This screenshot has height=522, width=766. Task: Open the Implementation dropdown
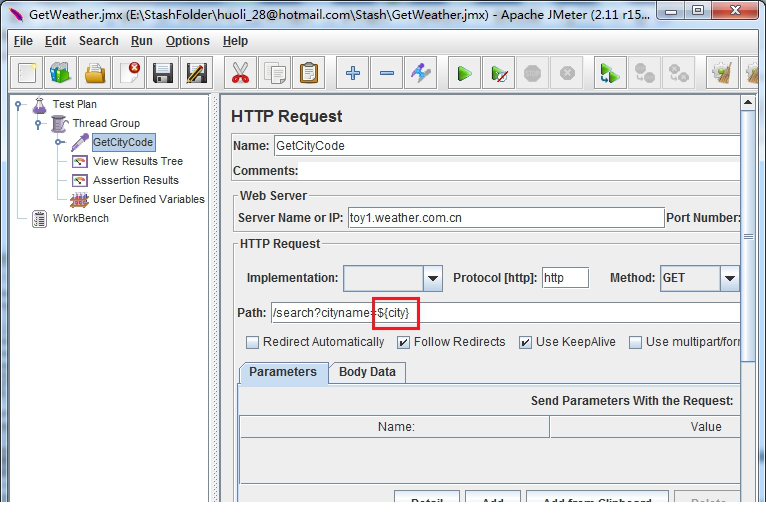coord(433,278)
